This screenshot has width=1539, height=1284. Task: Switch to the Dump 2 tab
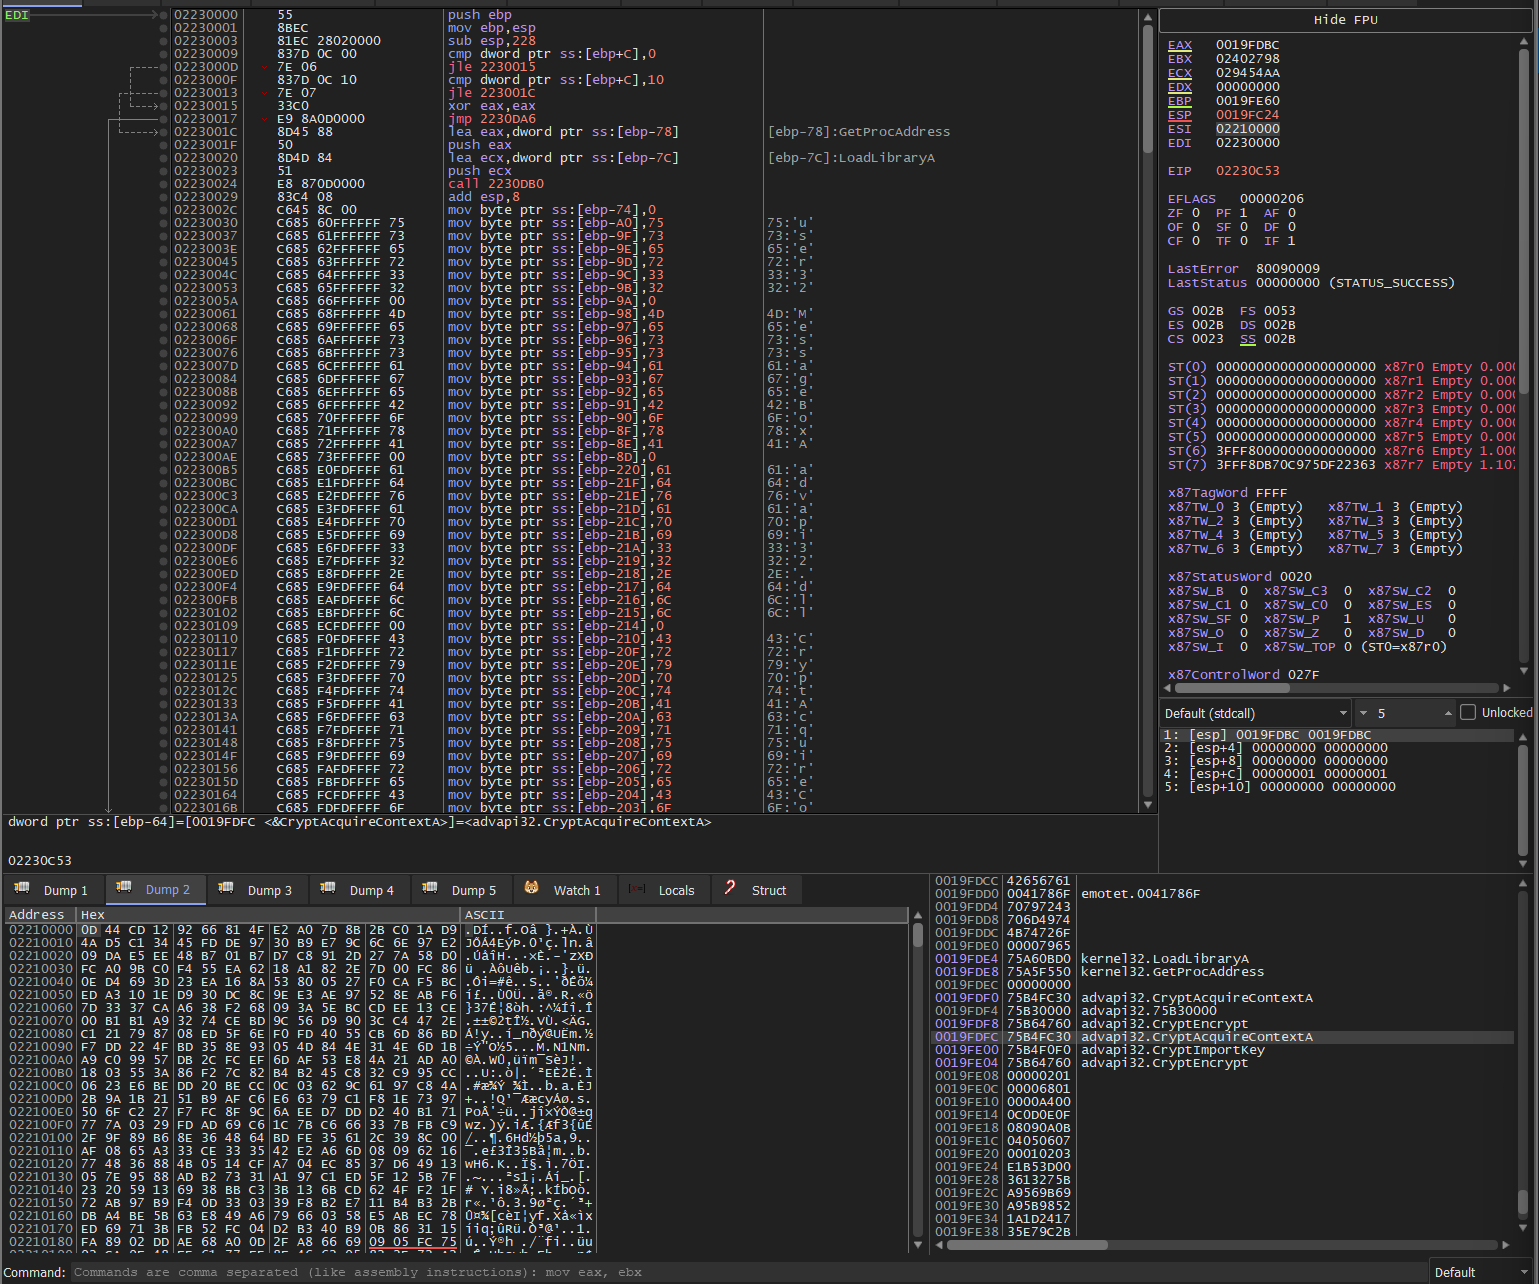[x=154, y=889]
